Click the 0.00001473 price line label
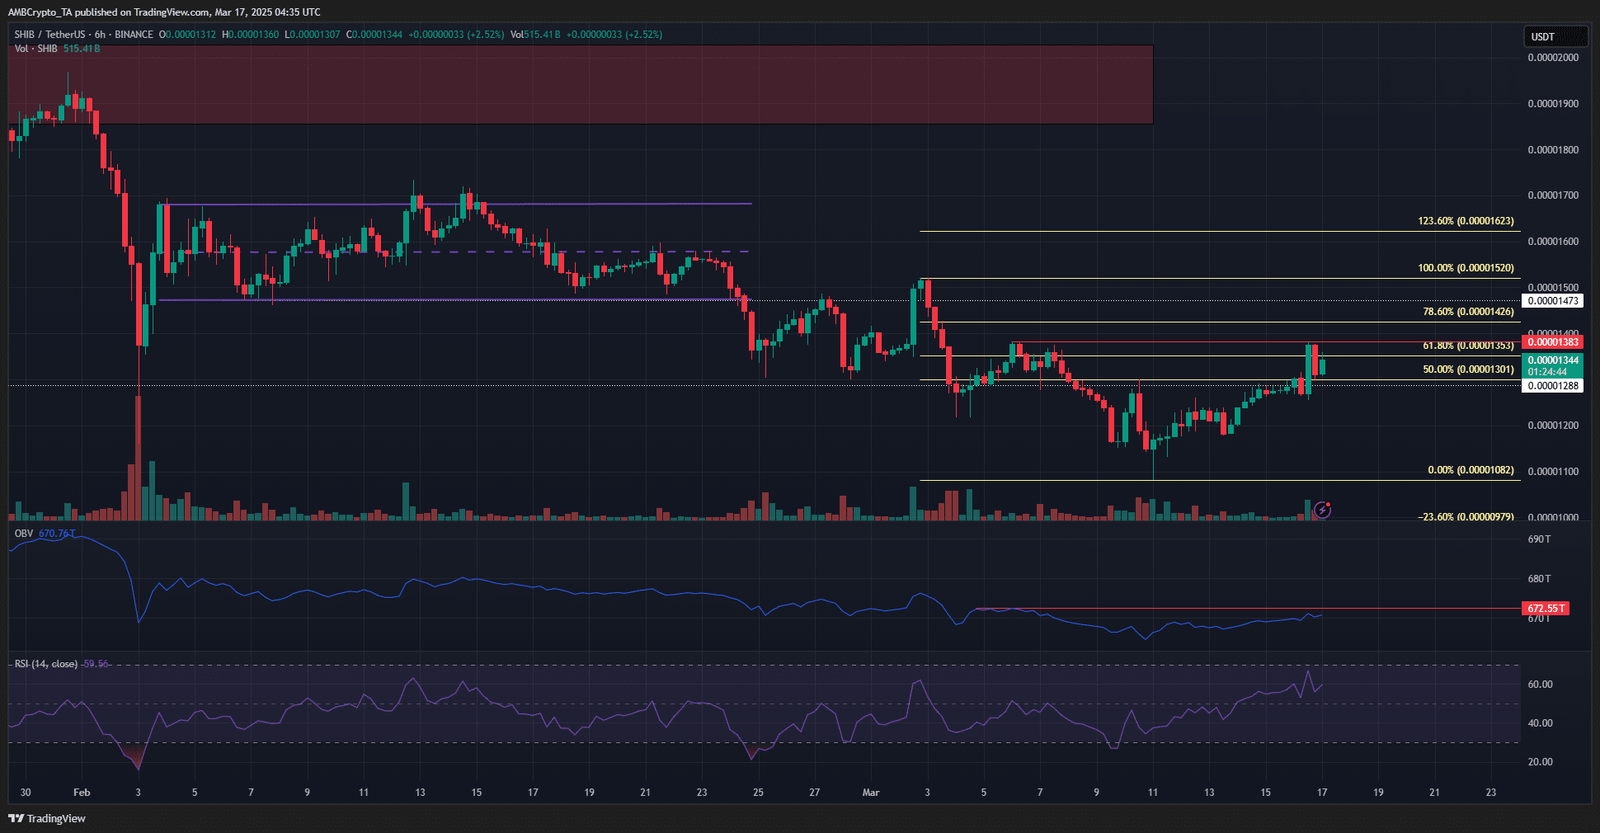The image size is (1600, 833). (1552, 301)
